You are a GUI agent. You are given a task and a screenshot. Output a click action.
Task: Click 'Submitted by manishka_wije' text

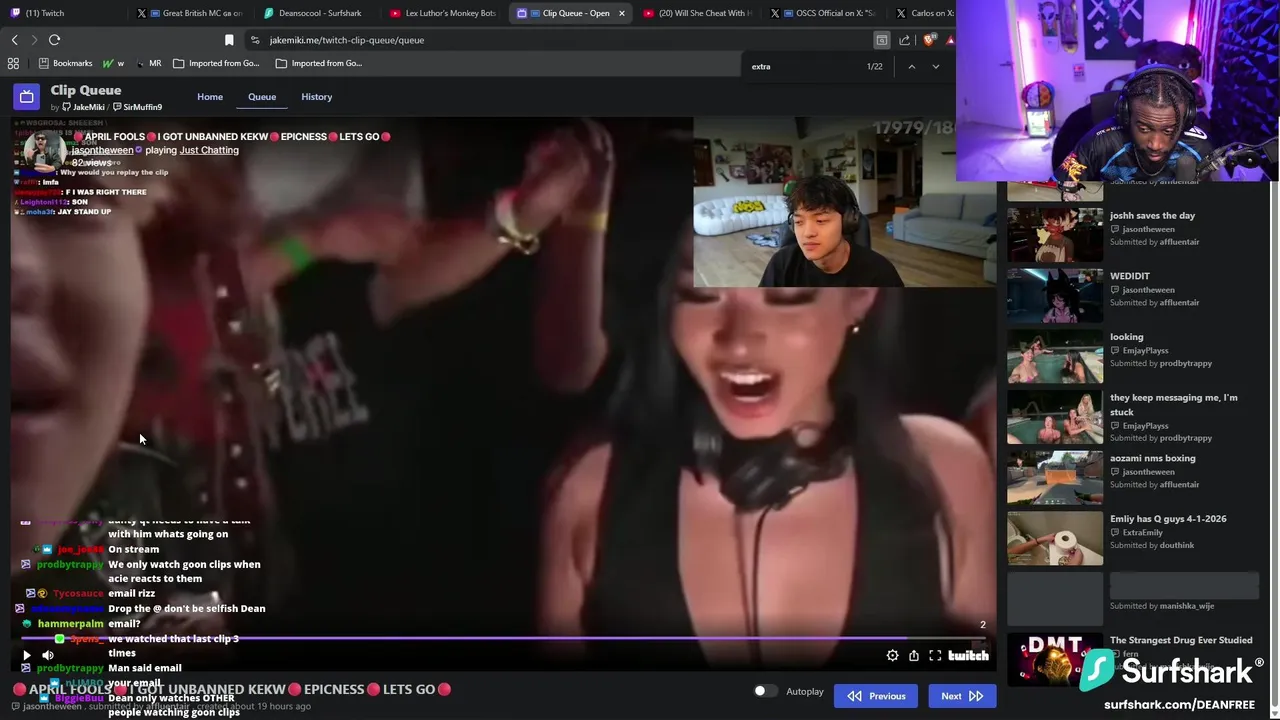point(1162,606)
